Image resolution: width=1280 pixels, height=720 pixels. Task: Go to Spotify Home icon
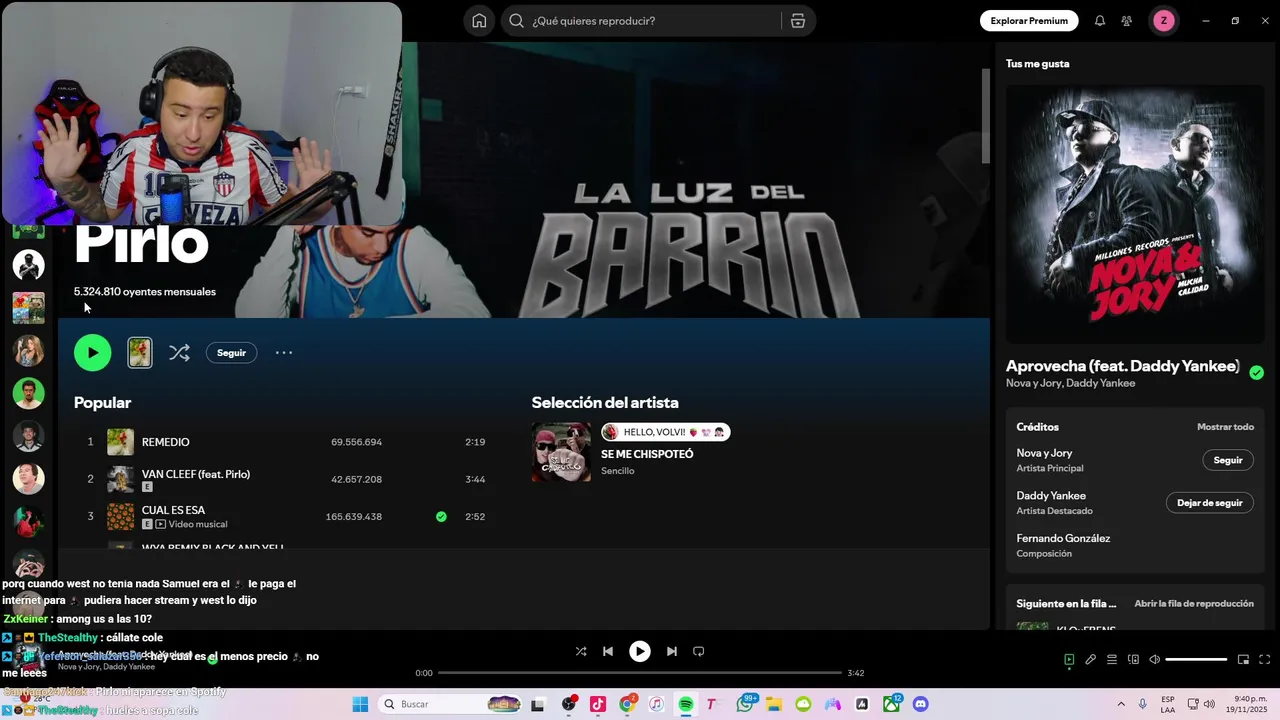tap(479, 21)
